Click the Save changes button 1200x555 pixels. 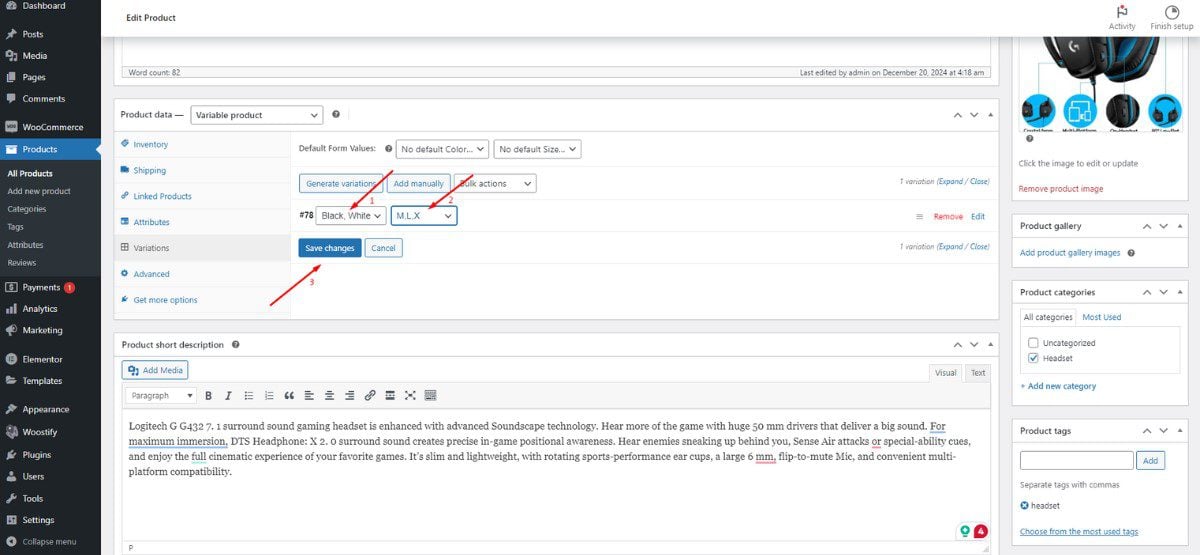coord(329,248)
